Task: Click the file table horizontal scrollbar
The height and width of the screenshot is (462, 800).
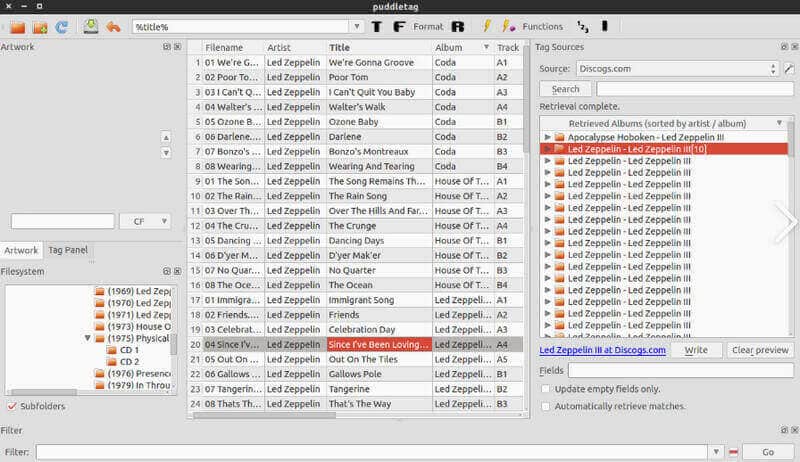Action: coord(264,415)
